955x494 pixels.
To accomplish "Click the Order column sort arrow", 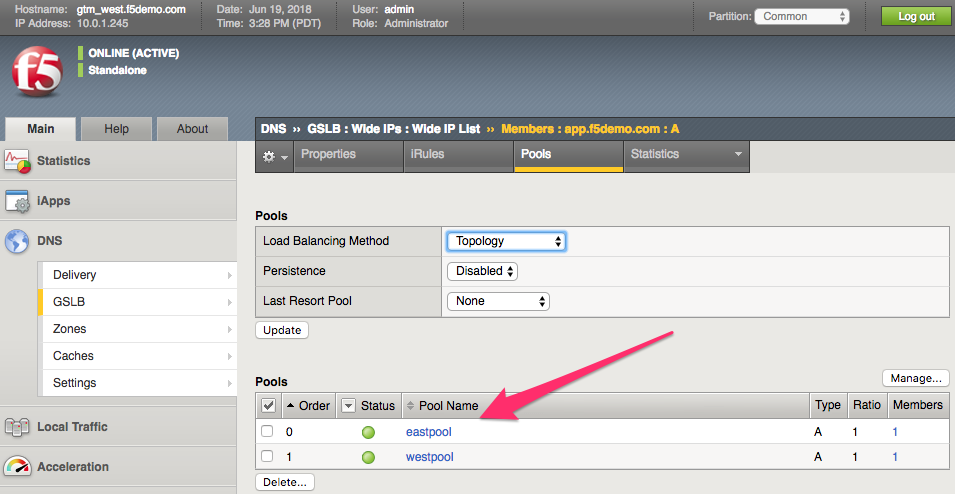I will click(291, 406).
